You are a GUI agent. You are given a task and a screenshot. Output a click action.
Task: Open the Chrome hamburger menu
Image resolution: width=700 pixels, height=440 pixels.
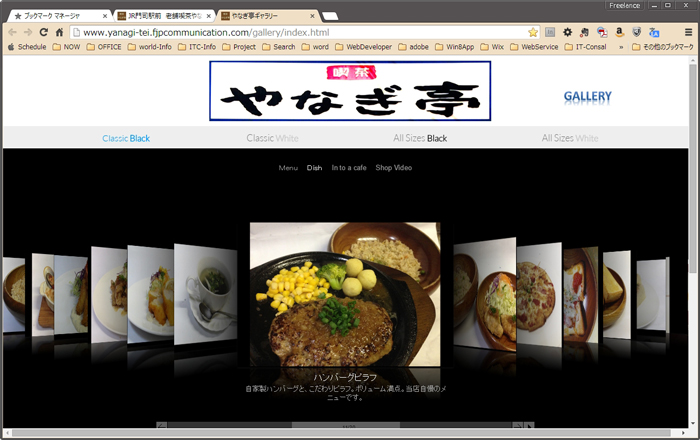[x=688, y=32]
